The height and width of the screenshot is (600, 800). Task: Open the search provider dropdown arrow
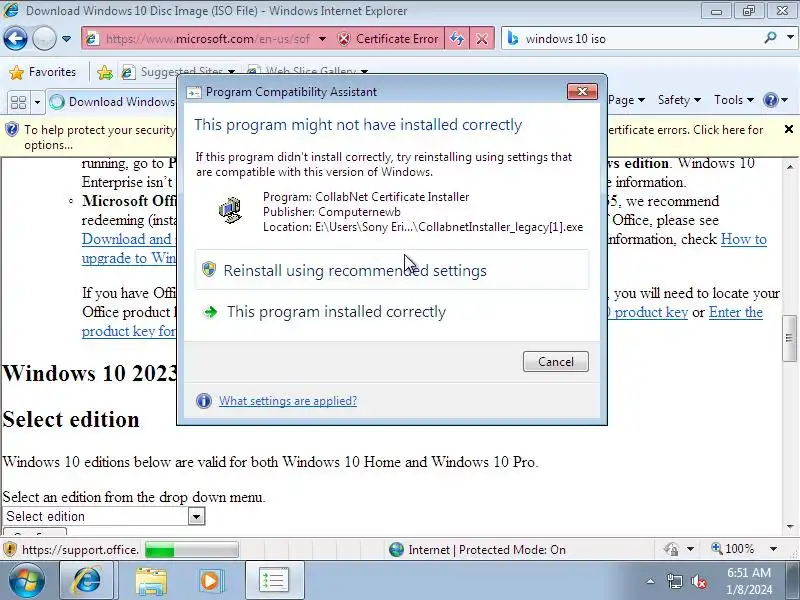point(790,38)
